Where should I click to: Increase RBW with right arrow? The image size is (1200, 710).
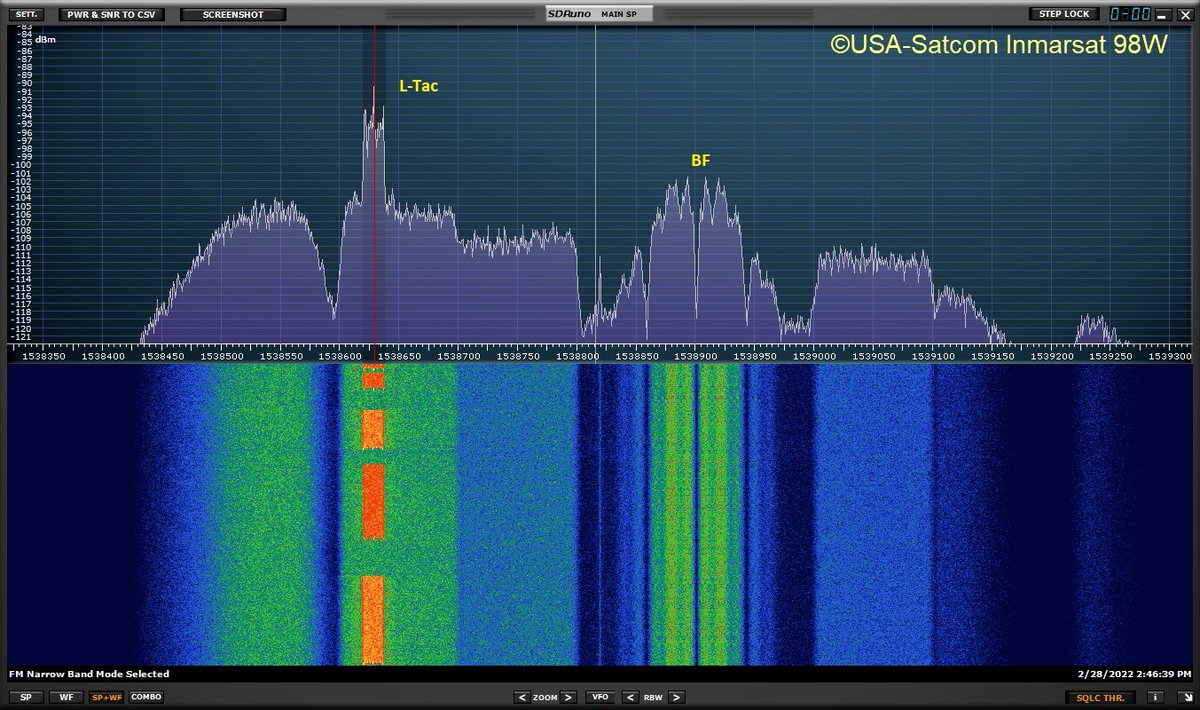[677, 697]
